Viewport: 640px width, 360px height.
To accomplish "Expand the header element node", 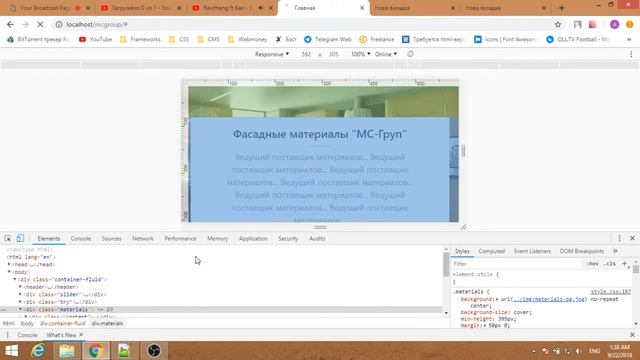I will tap(20, 287).
